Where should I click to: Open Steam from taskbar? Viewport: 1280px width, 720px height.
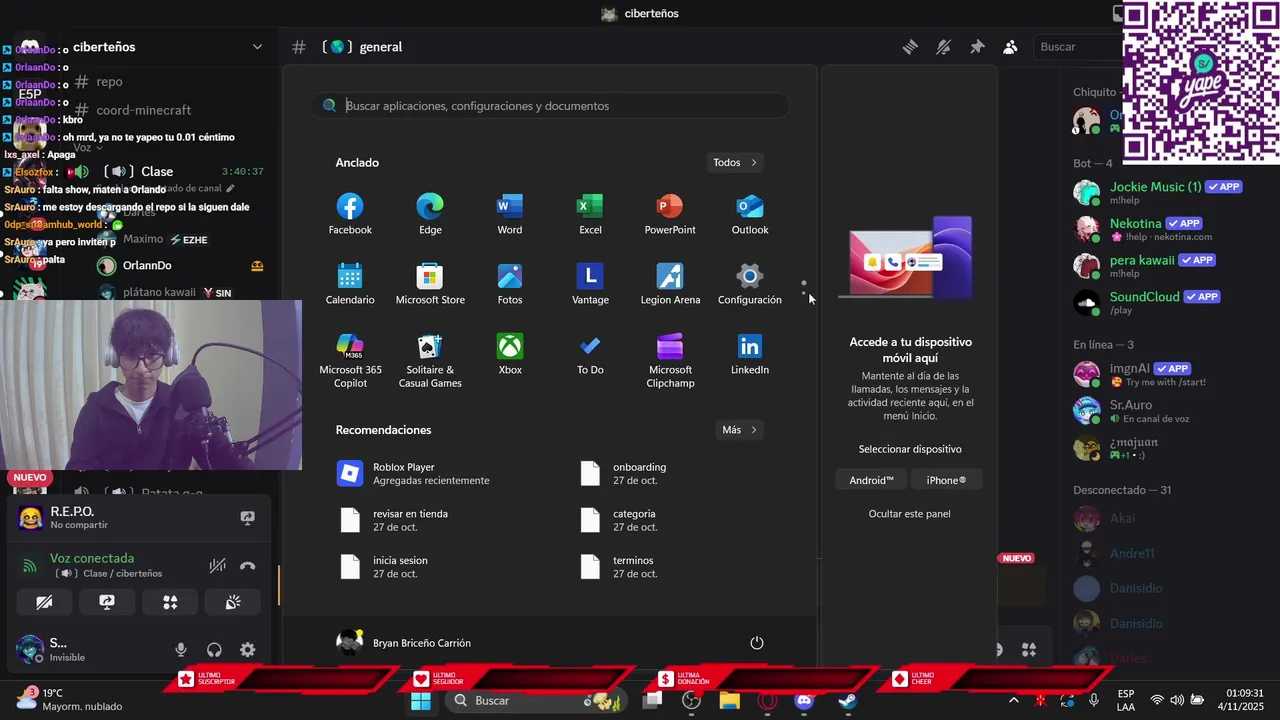847,701
